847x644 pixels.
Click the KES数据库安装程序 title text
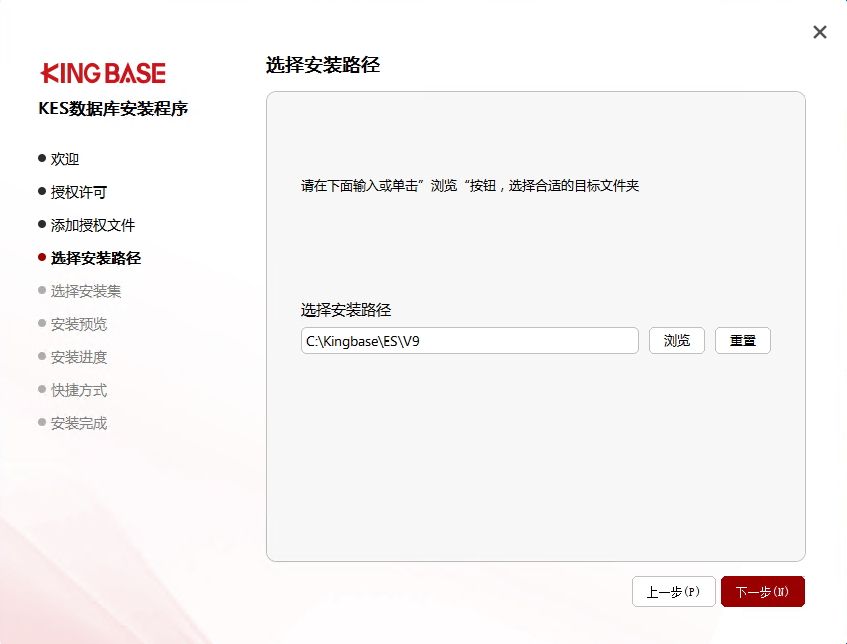[113, 109]
